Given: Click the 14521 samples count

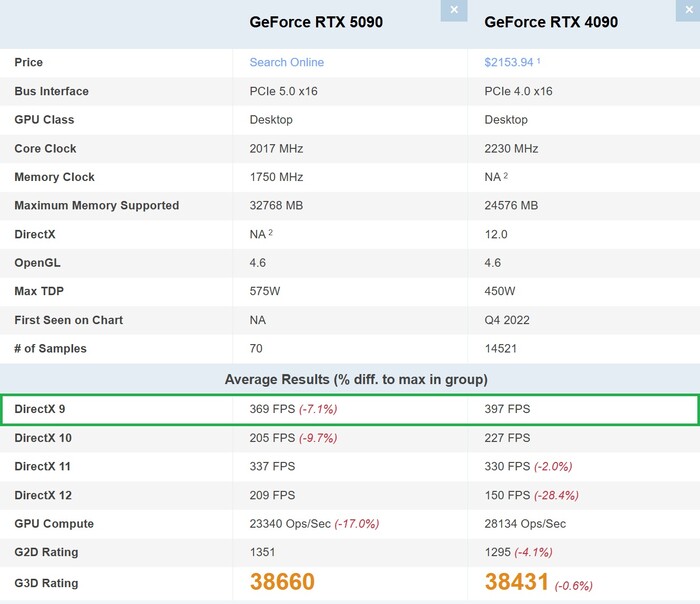Looking at the screenshot, I should click(503, 349).
